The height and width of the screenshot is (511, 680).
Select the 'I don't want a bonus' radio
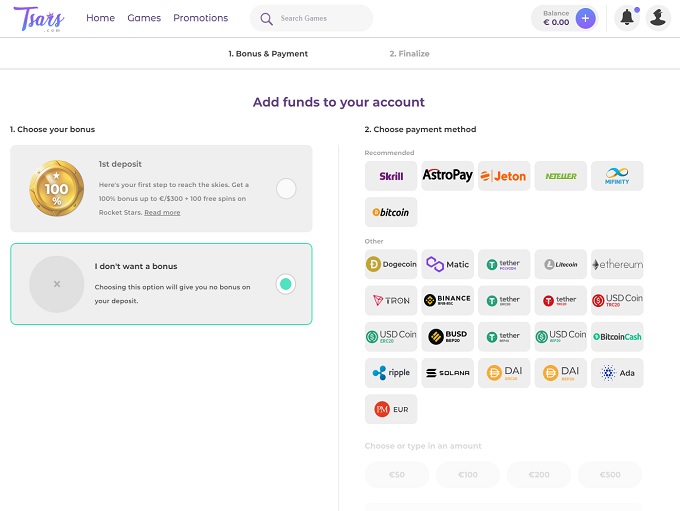(286, 284)
